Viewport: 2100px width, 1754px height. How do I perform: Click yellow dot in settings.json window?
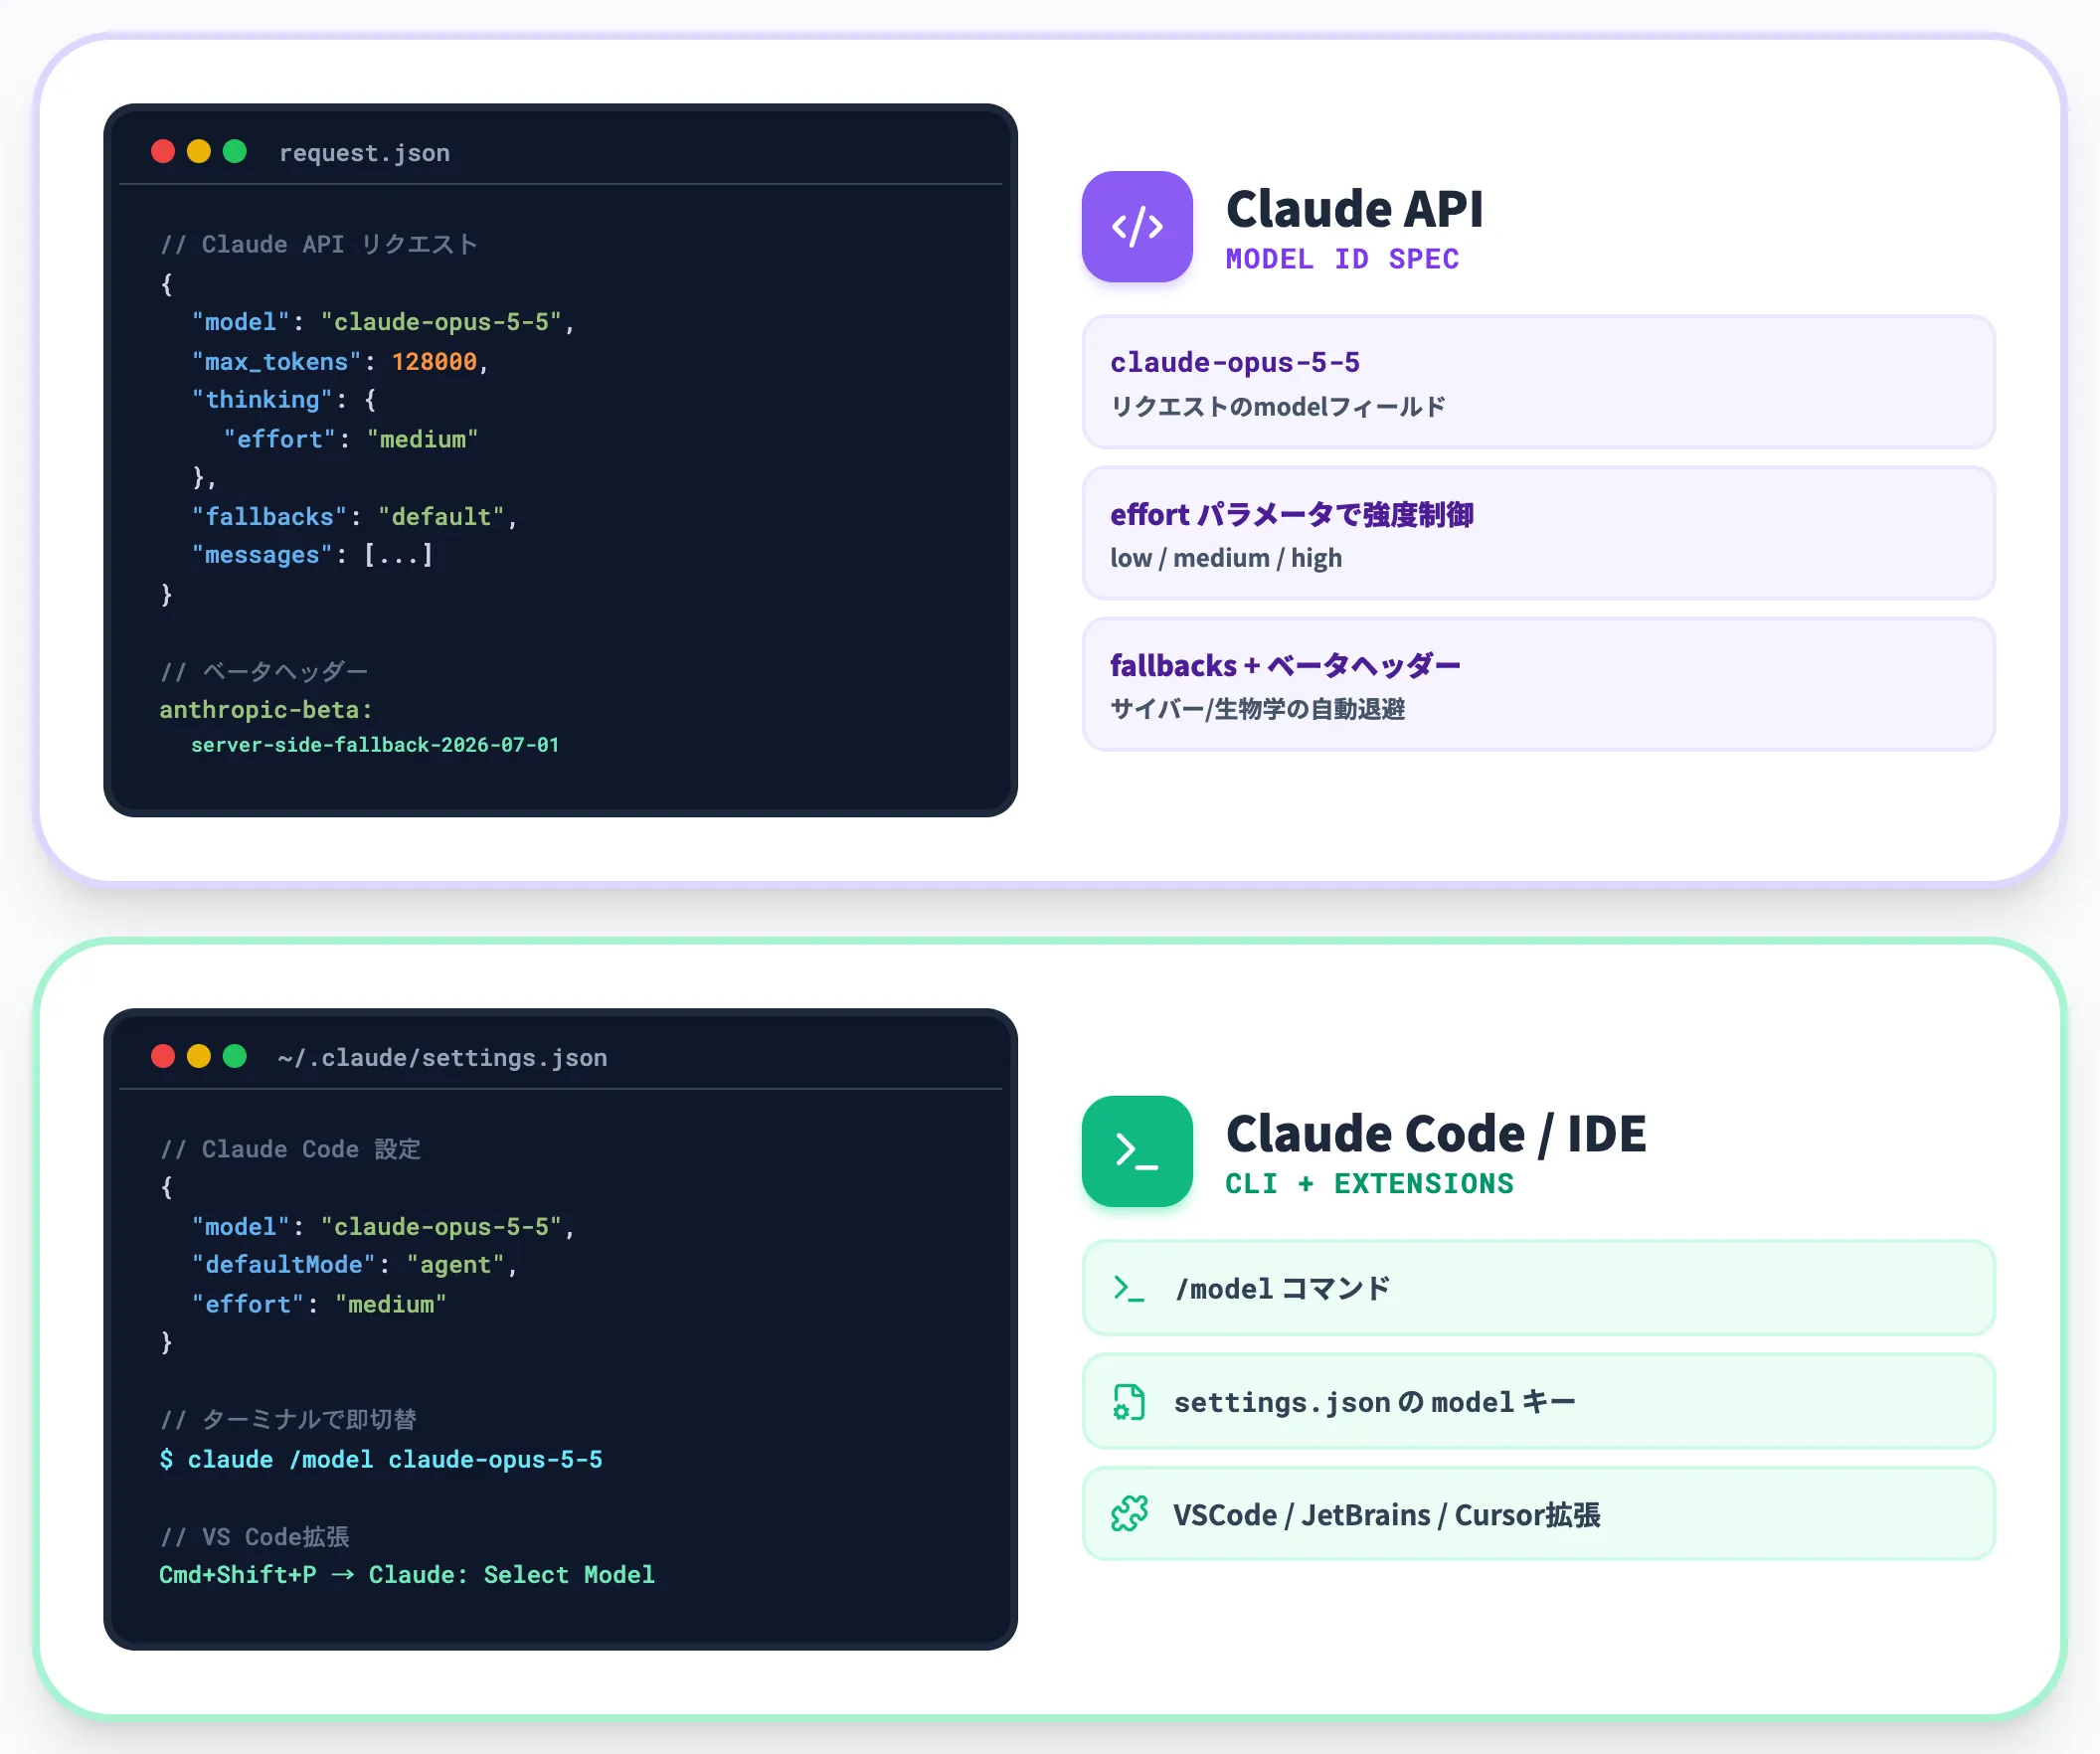click(x=199, y=1056)
